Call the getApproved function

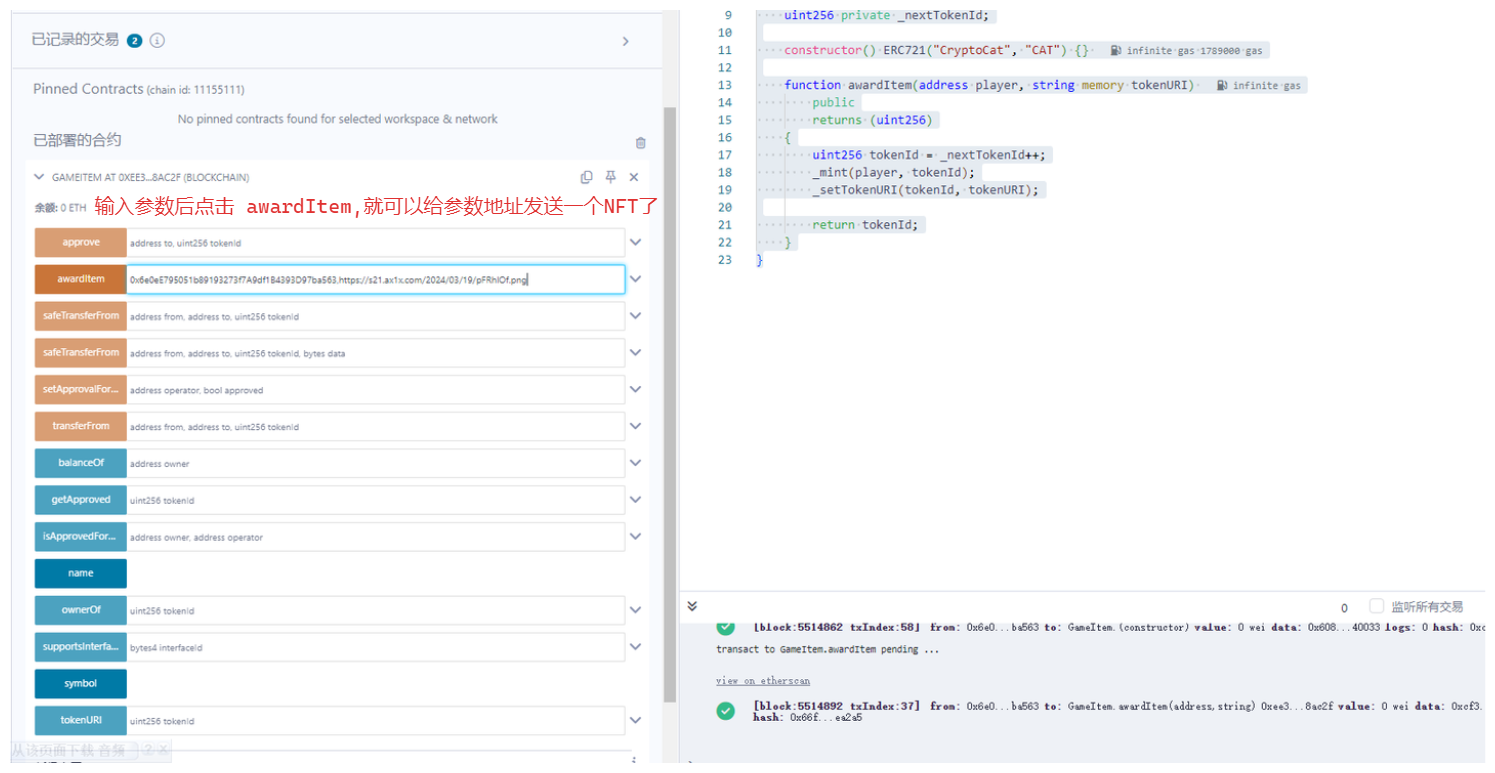[x=81, y=500]
